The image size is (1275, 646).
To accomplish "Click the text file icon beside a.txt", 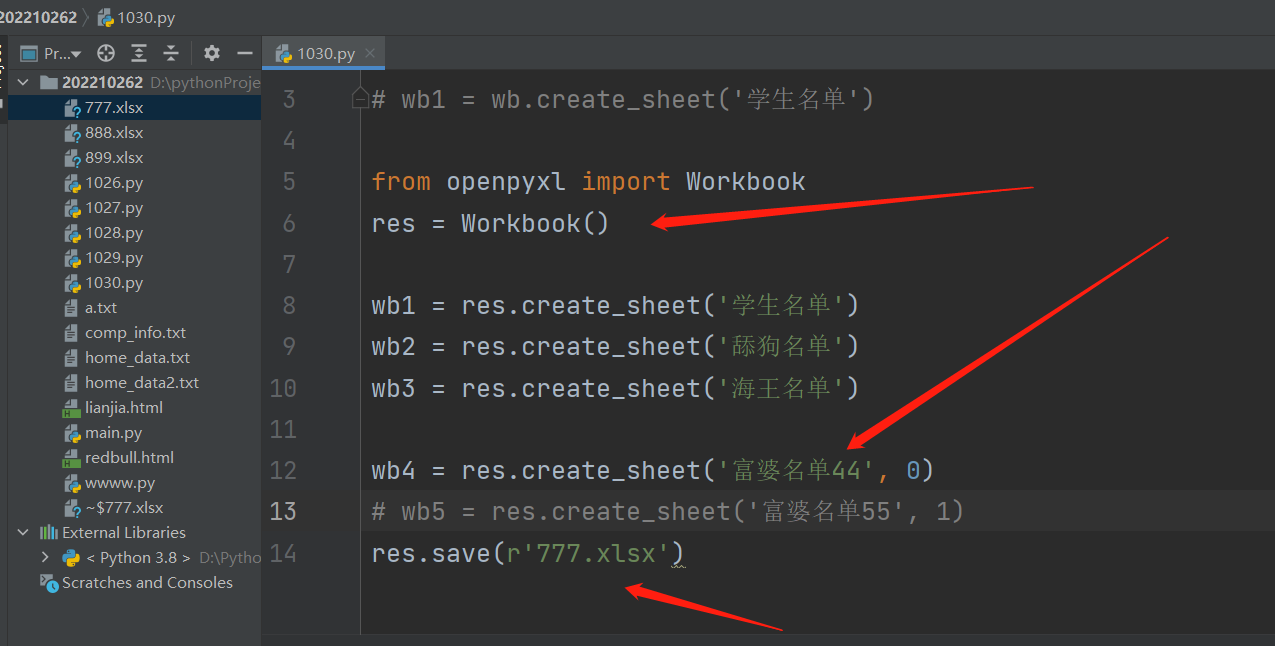I will coord(72,308).
